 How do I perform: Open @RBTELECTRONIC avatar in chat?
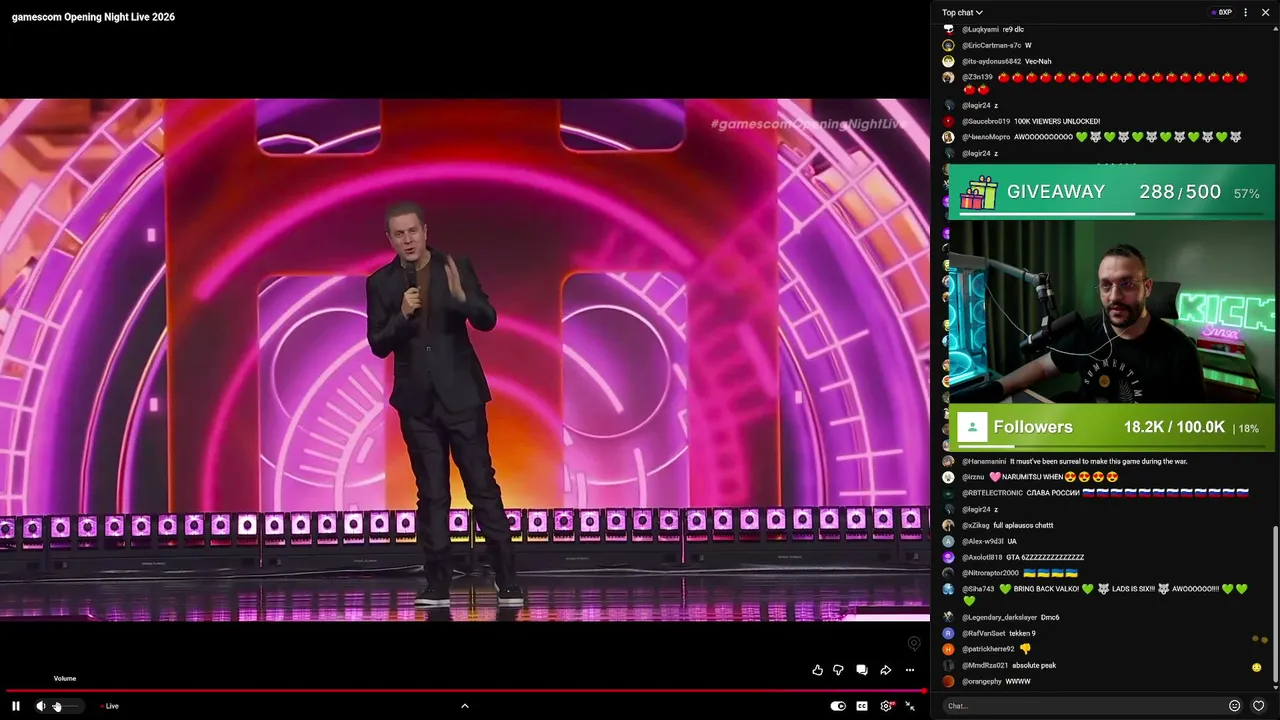pyautogui.click(x=948, y=493)
